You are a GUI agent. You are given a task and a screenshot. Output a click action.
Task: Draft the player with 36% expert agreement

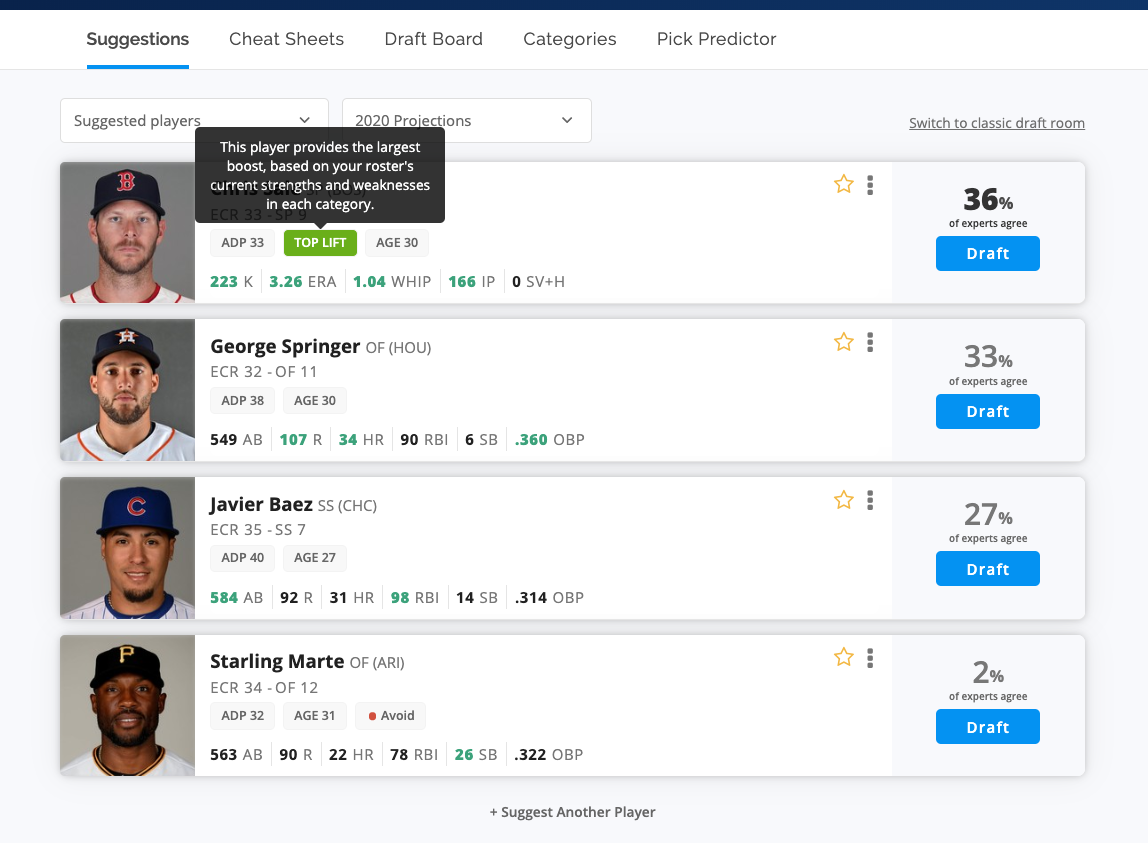tap(988, 253)
